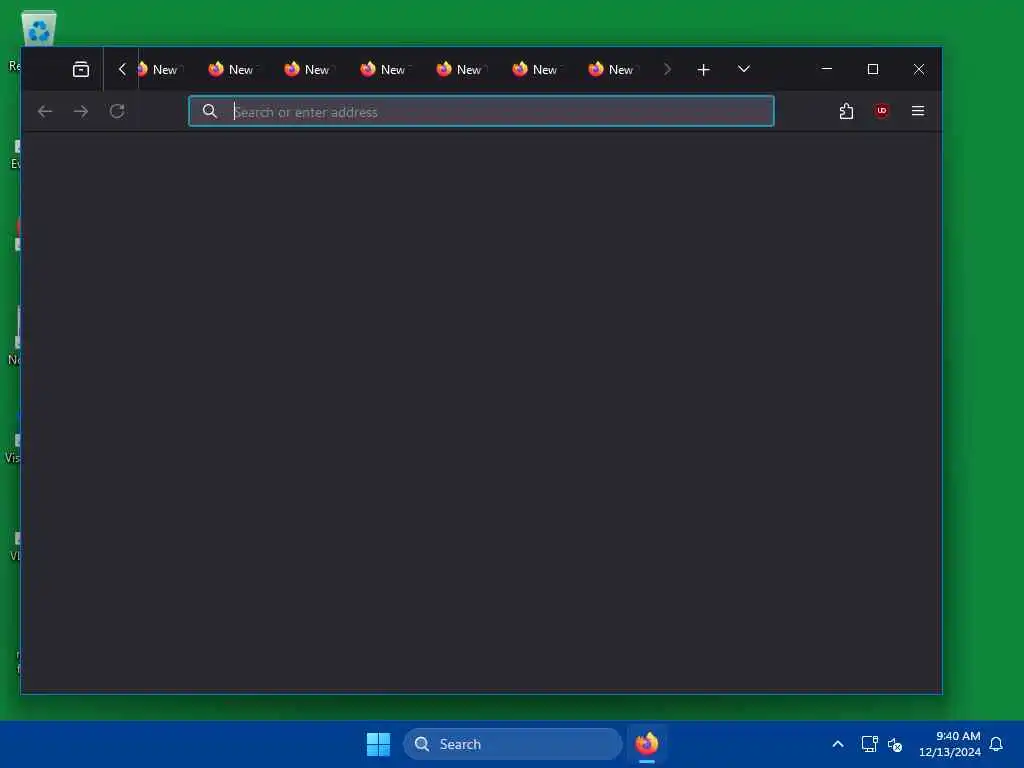Open the Recycle Bin on the desktop

click(39, 28)
